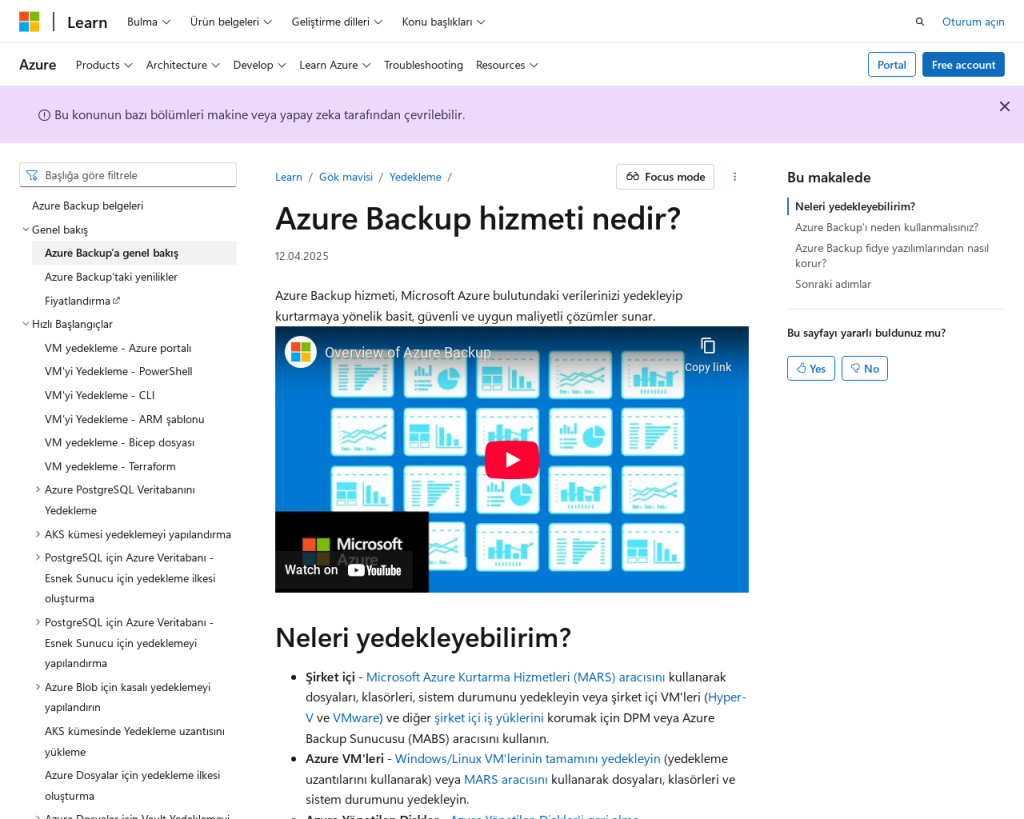The image size is (1024, 819).
Task: Open VM yedekleme - Azure portalı
Action: (118, 348)
